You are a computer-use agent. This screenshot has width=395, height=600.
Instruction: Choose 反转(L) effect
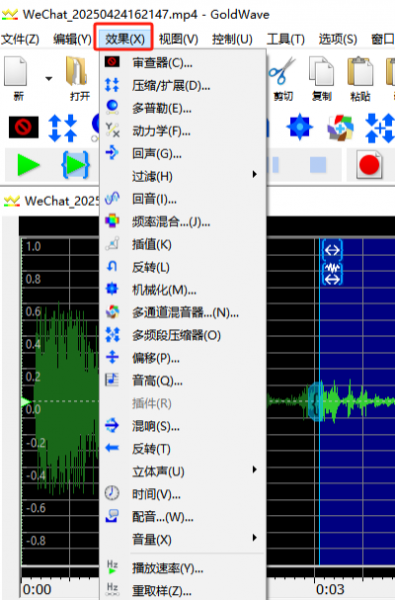(183, 267)
